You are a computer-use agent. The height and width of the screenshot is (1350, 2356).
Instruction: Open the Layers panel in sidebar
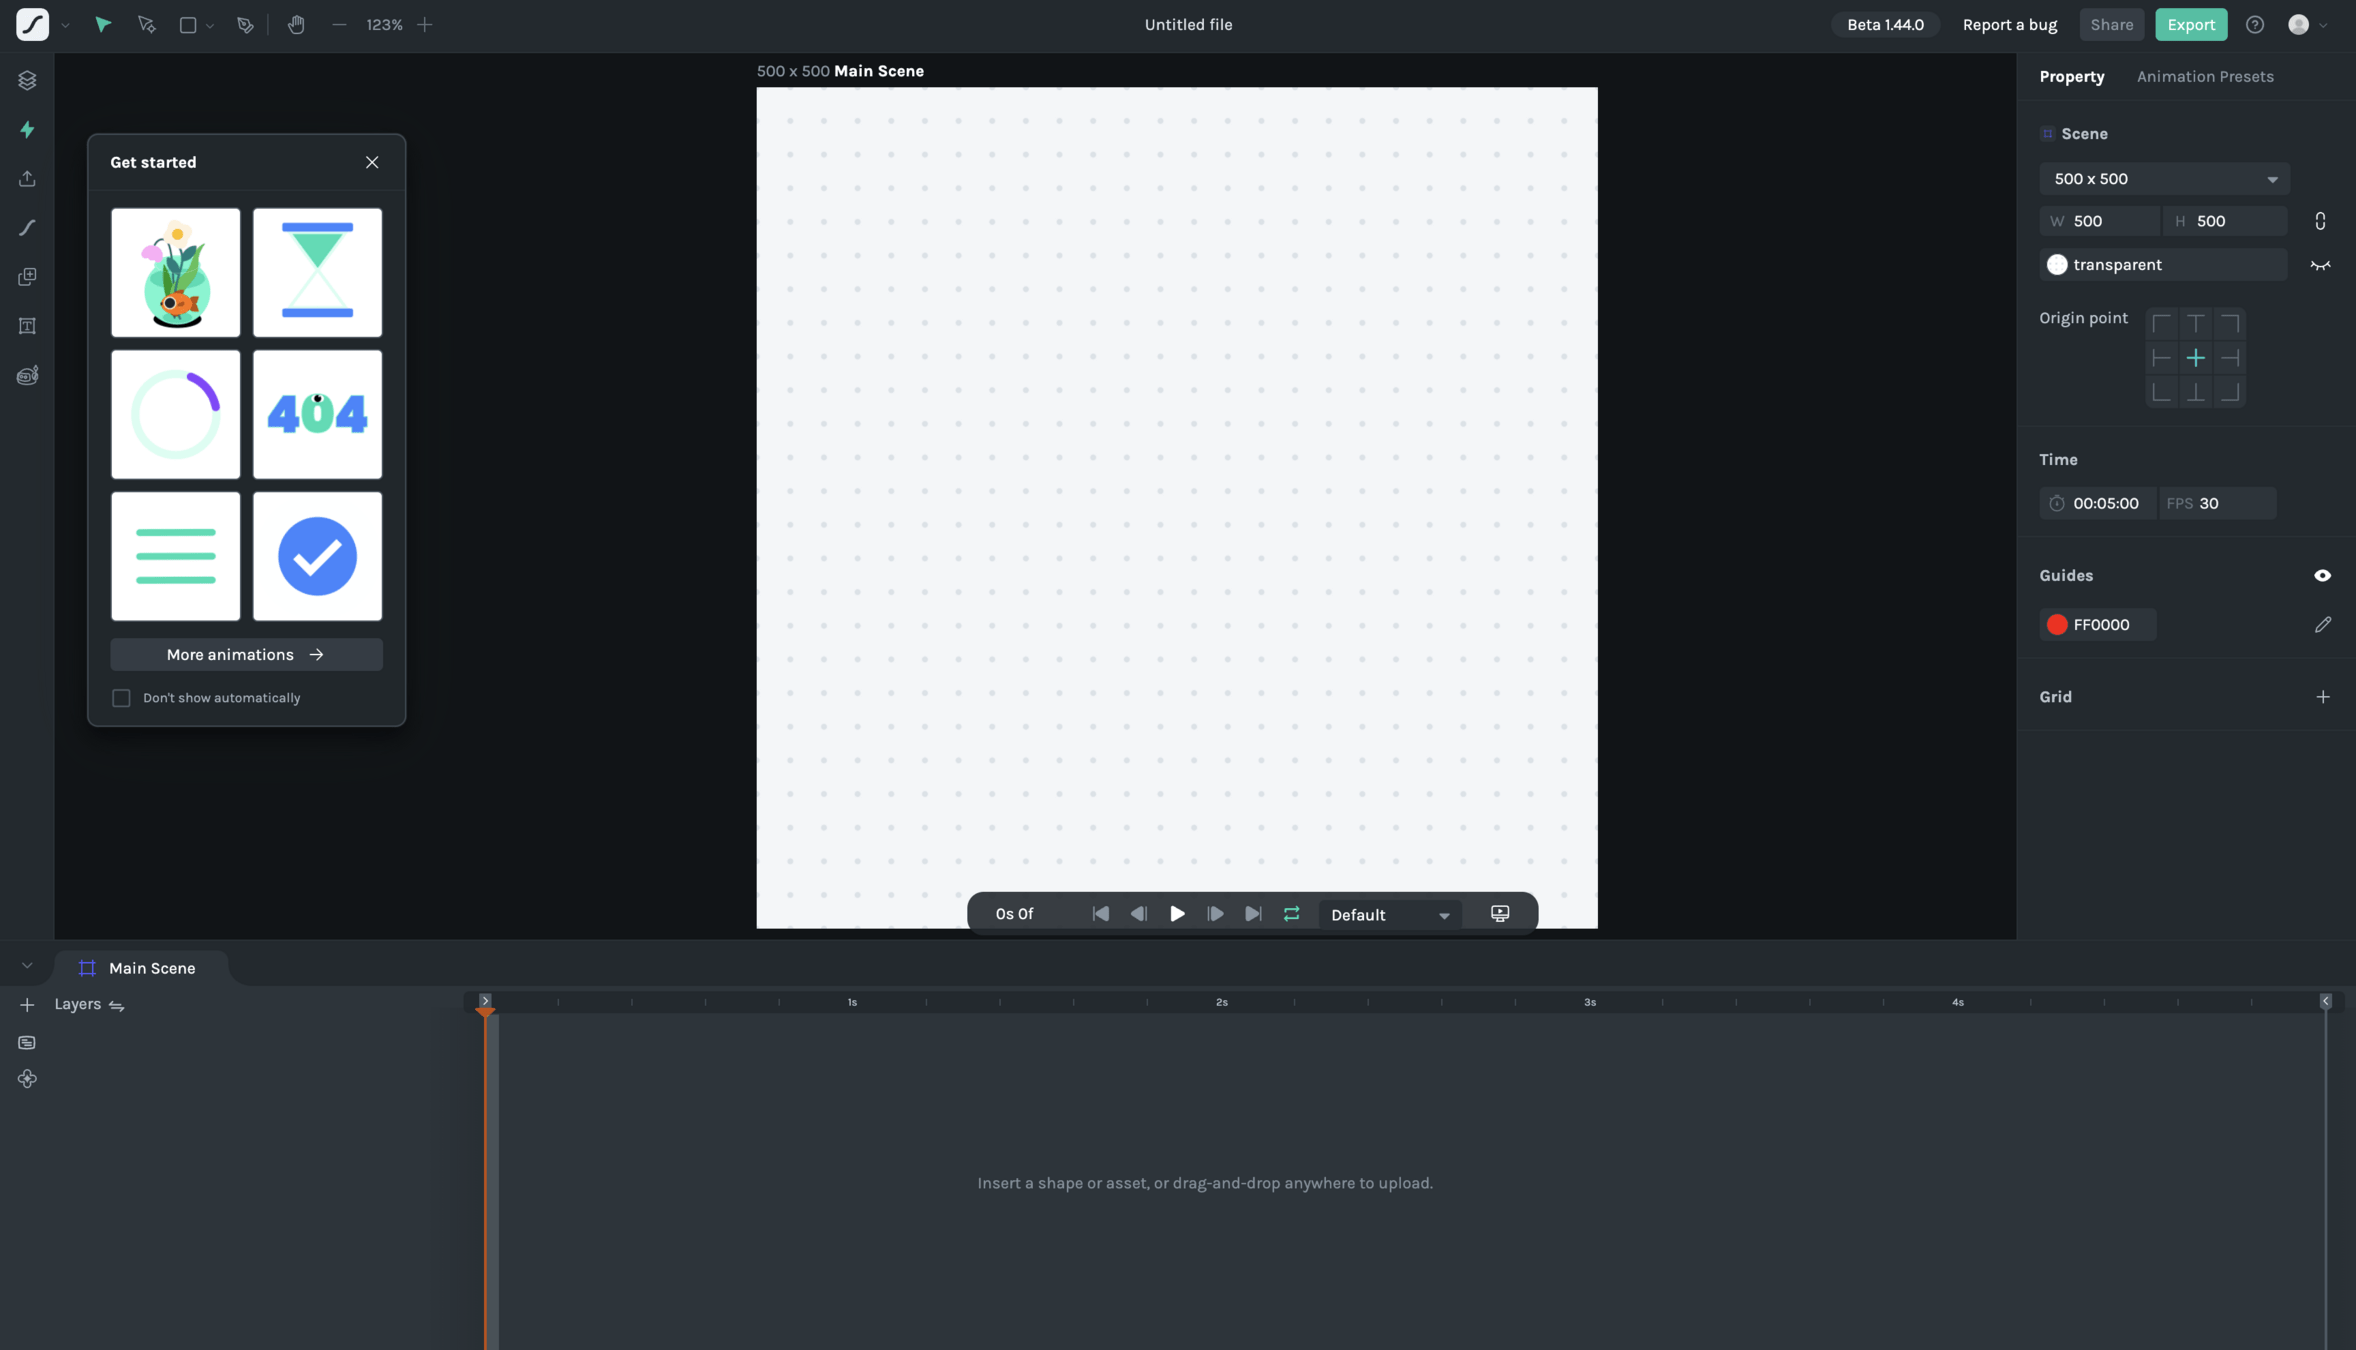(27, 80)
